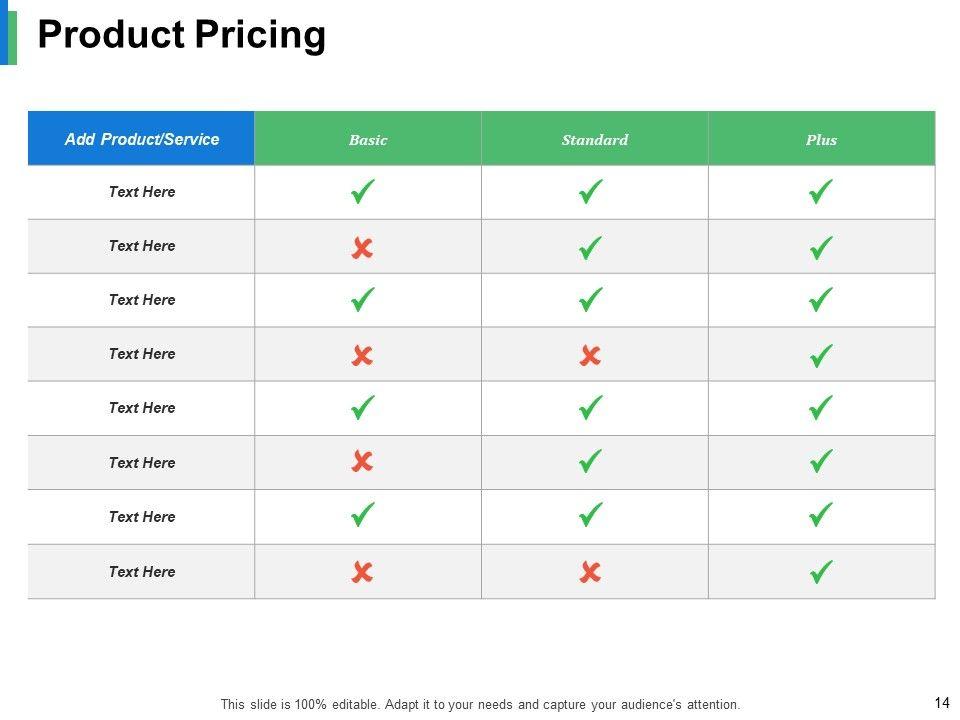This screenshot has height=720, width=960.
Task: Click the green checkmark in Plus column, fourth row
Action: click(820, 355)
